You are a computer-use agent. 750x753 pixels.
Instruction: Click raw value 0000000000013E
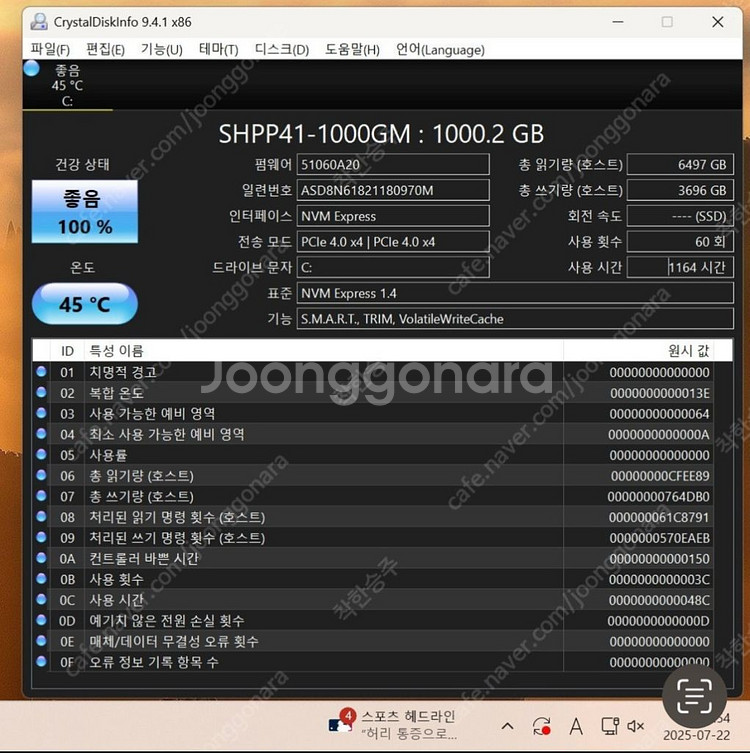tap(660, 393)
